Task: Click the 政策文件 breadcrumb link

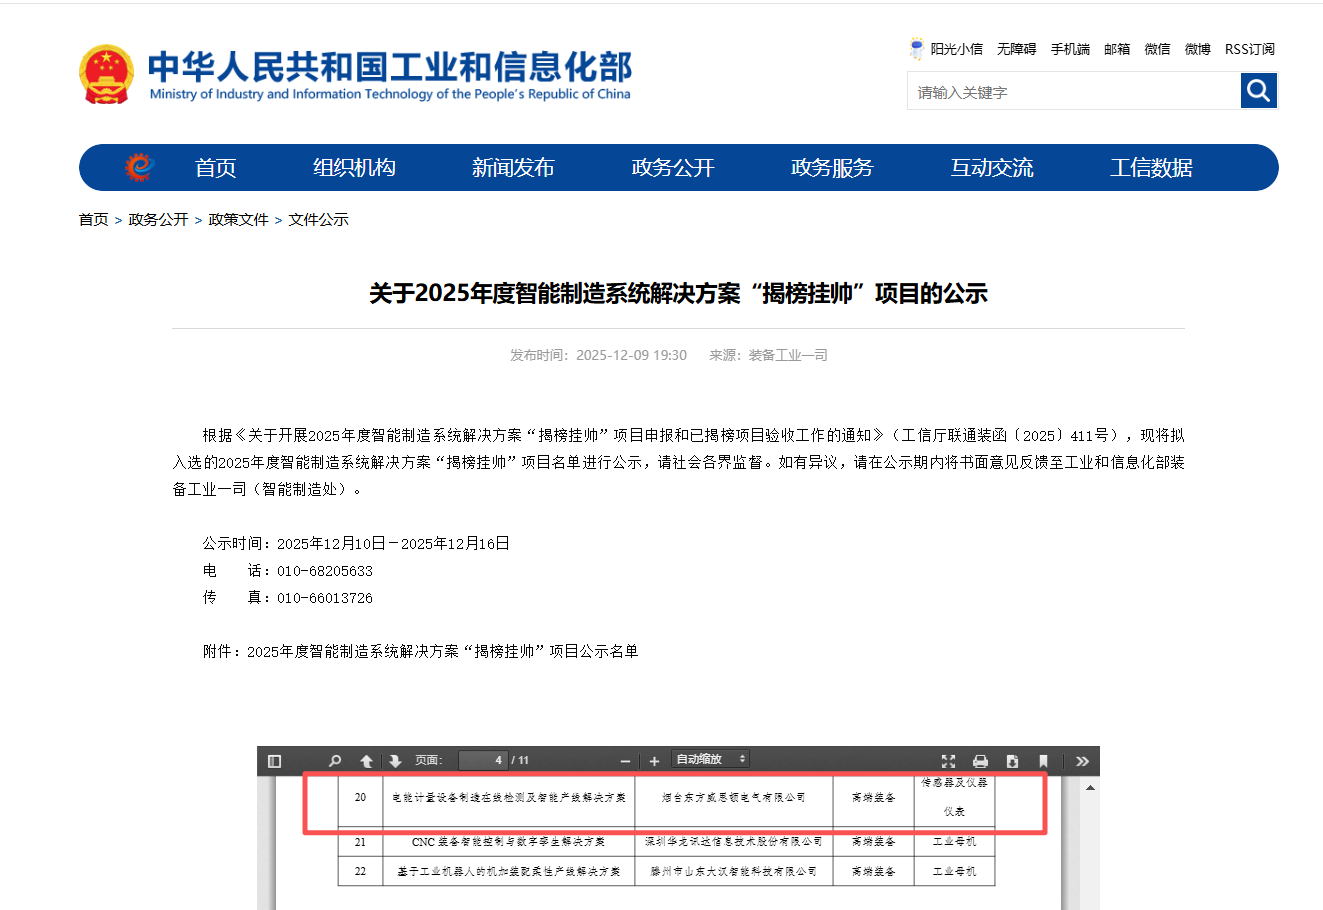Action: [238, 220]
